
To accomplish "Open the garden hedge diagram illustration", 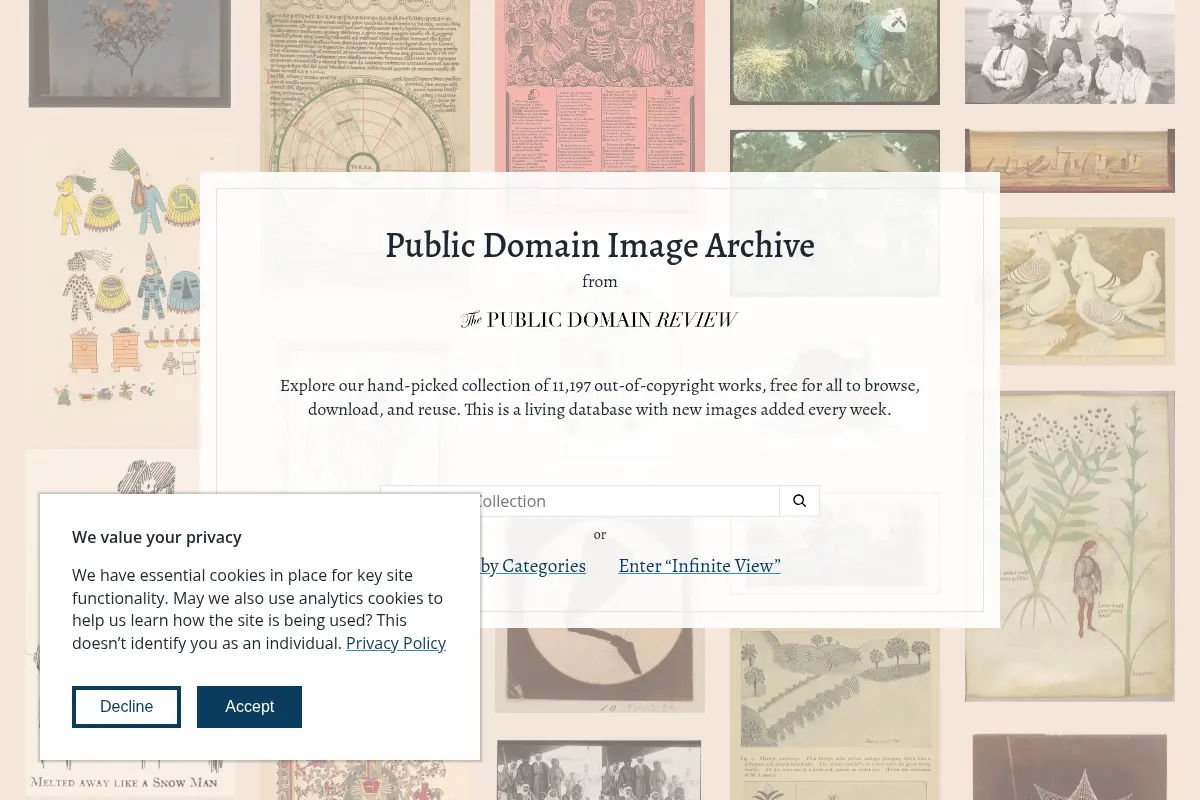I will (835, 715).
